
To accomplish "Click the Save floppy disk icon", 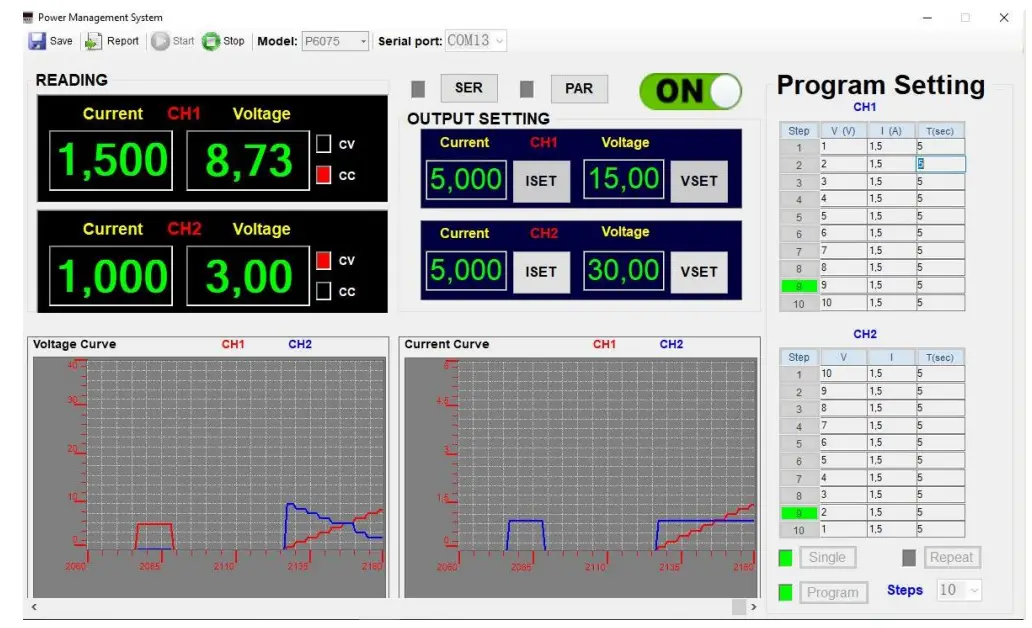I will click(x=37, y=41).
